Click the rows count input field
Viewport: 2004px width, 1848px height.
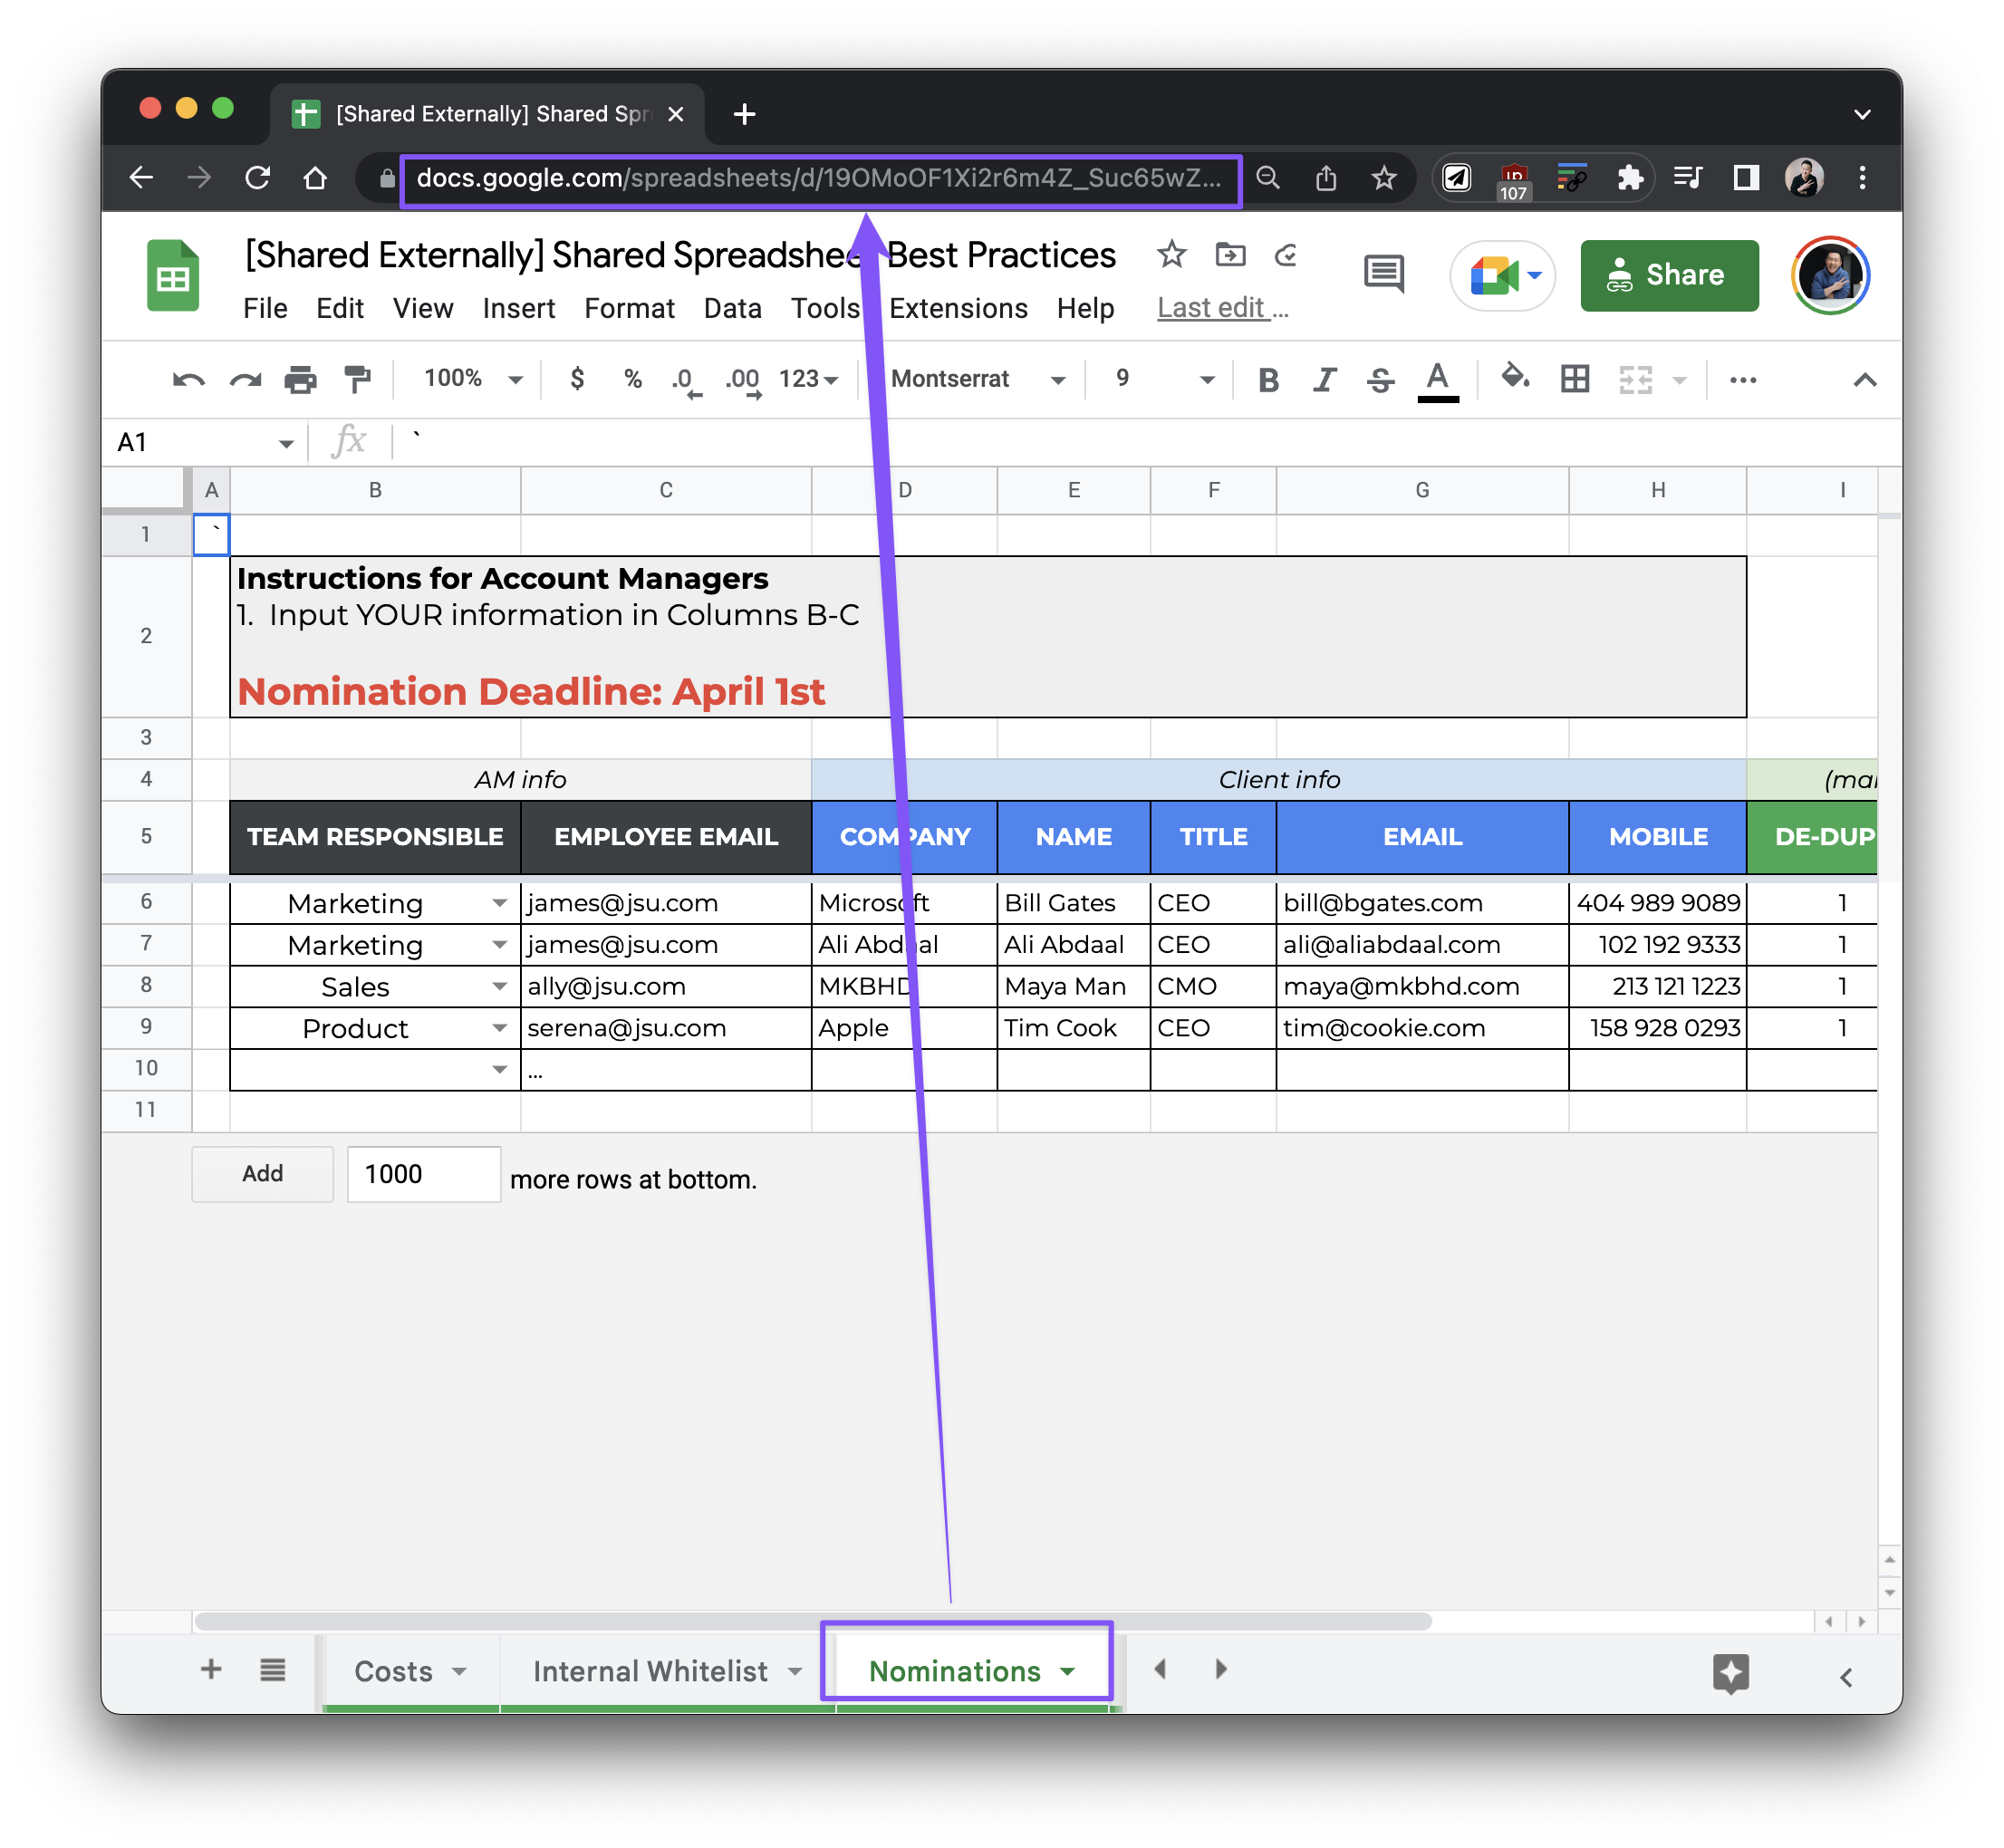(x=423, y=1174)
